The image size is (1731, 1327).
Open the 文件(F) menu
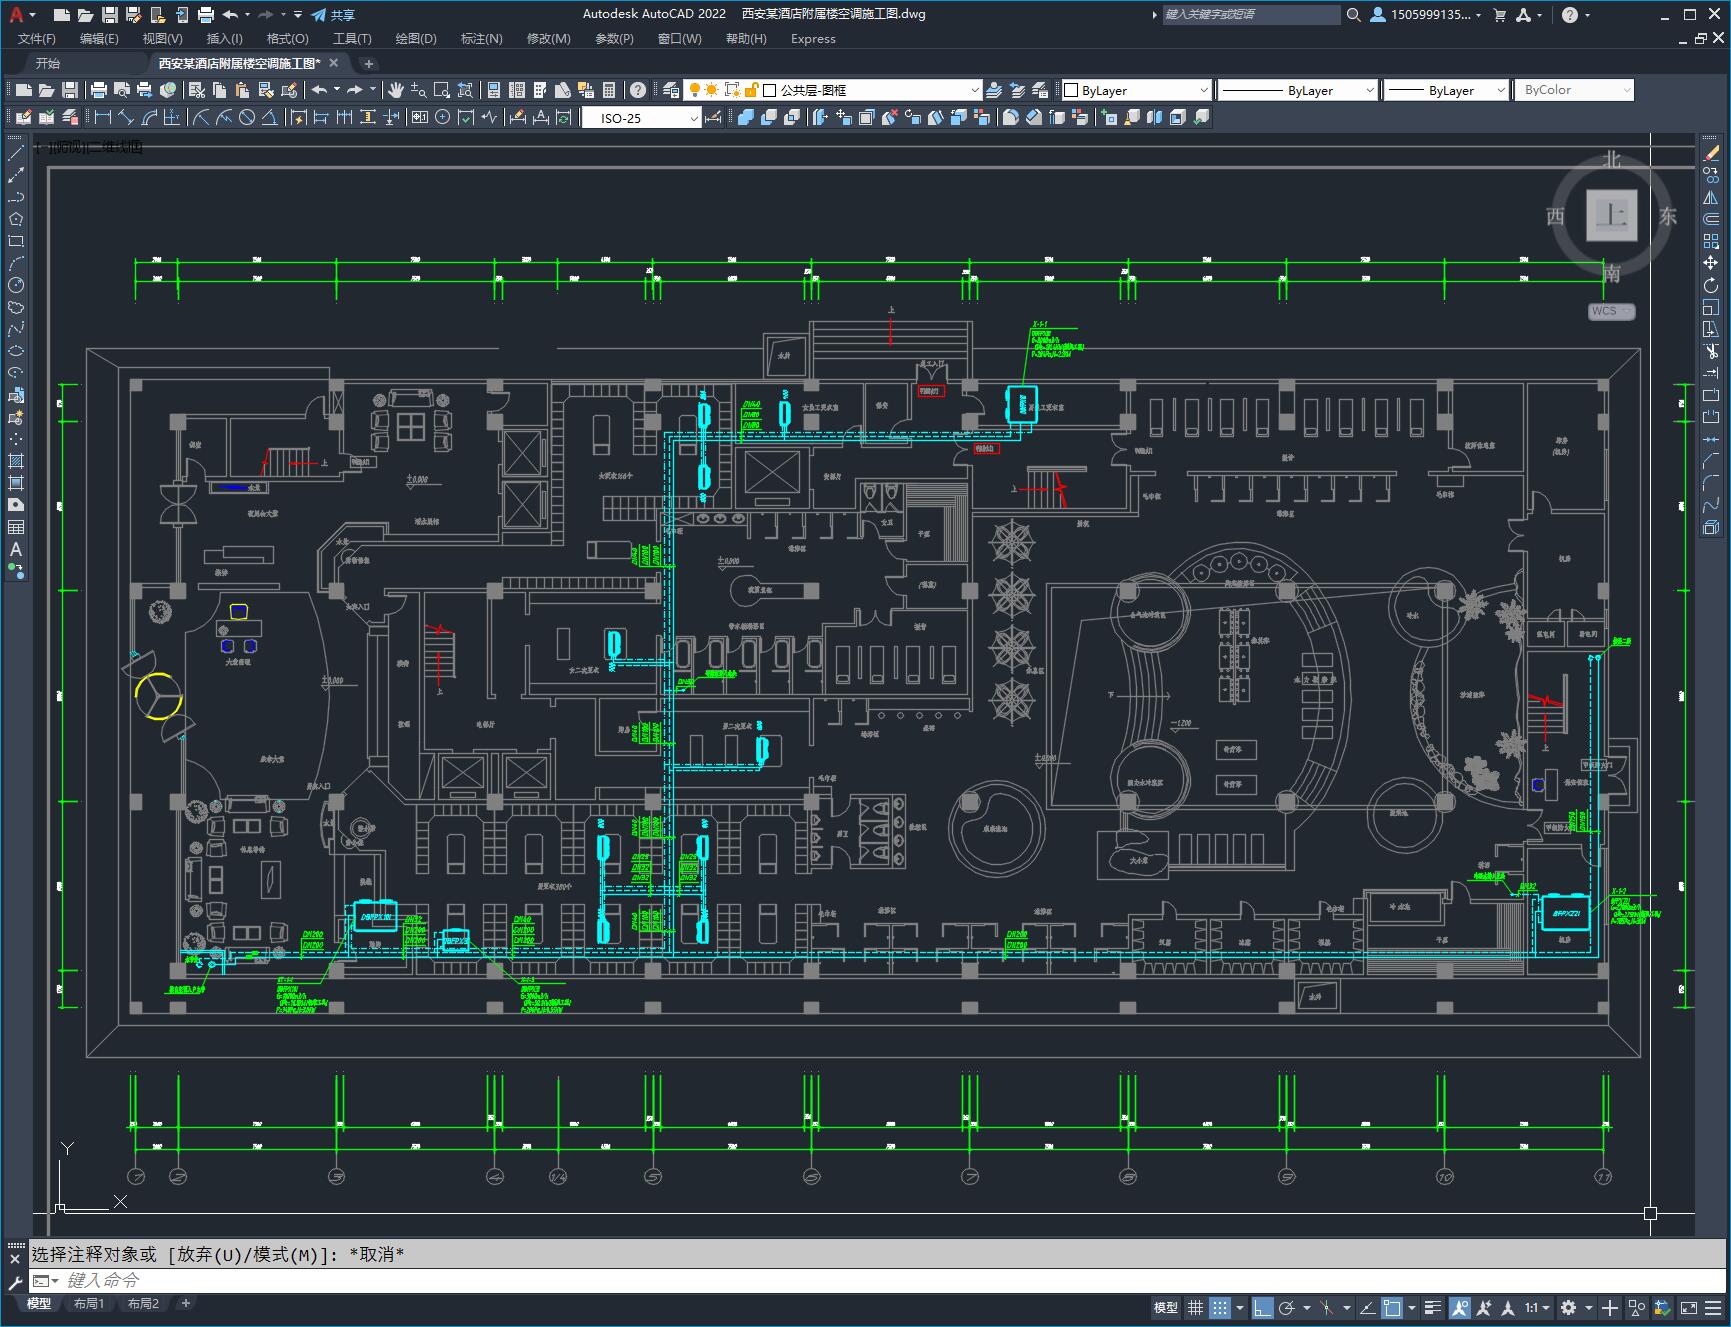pos(37,39)
